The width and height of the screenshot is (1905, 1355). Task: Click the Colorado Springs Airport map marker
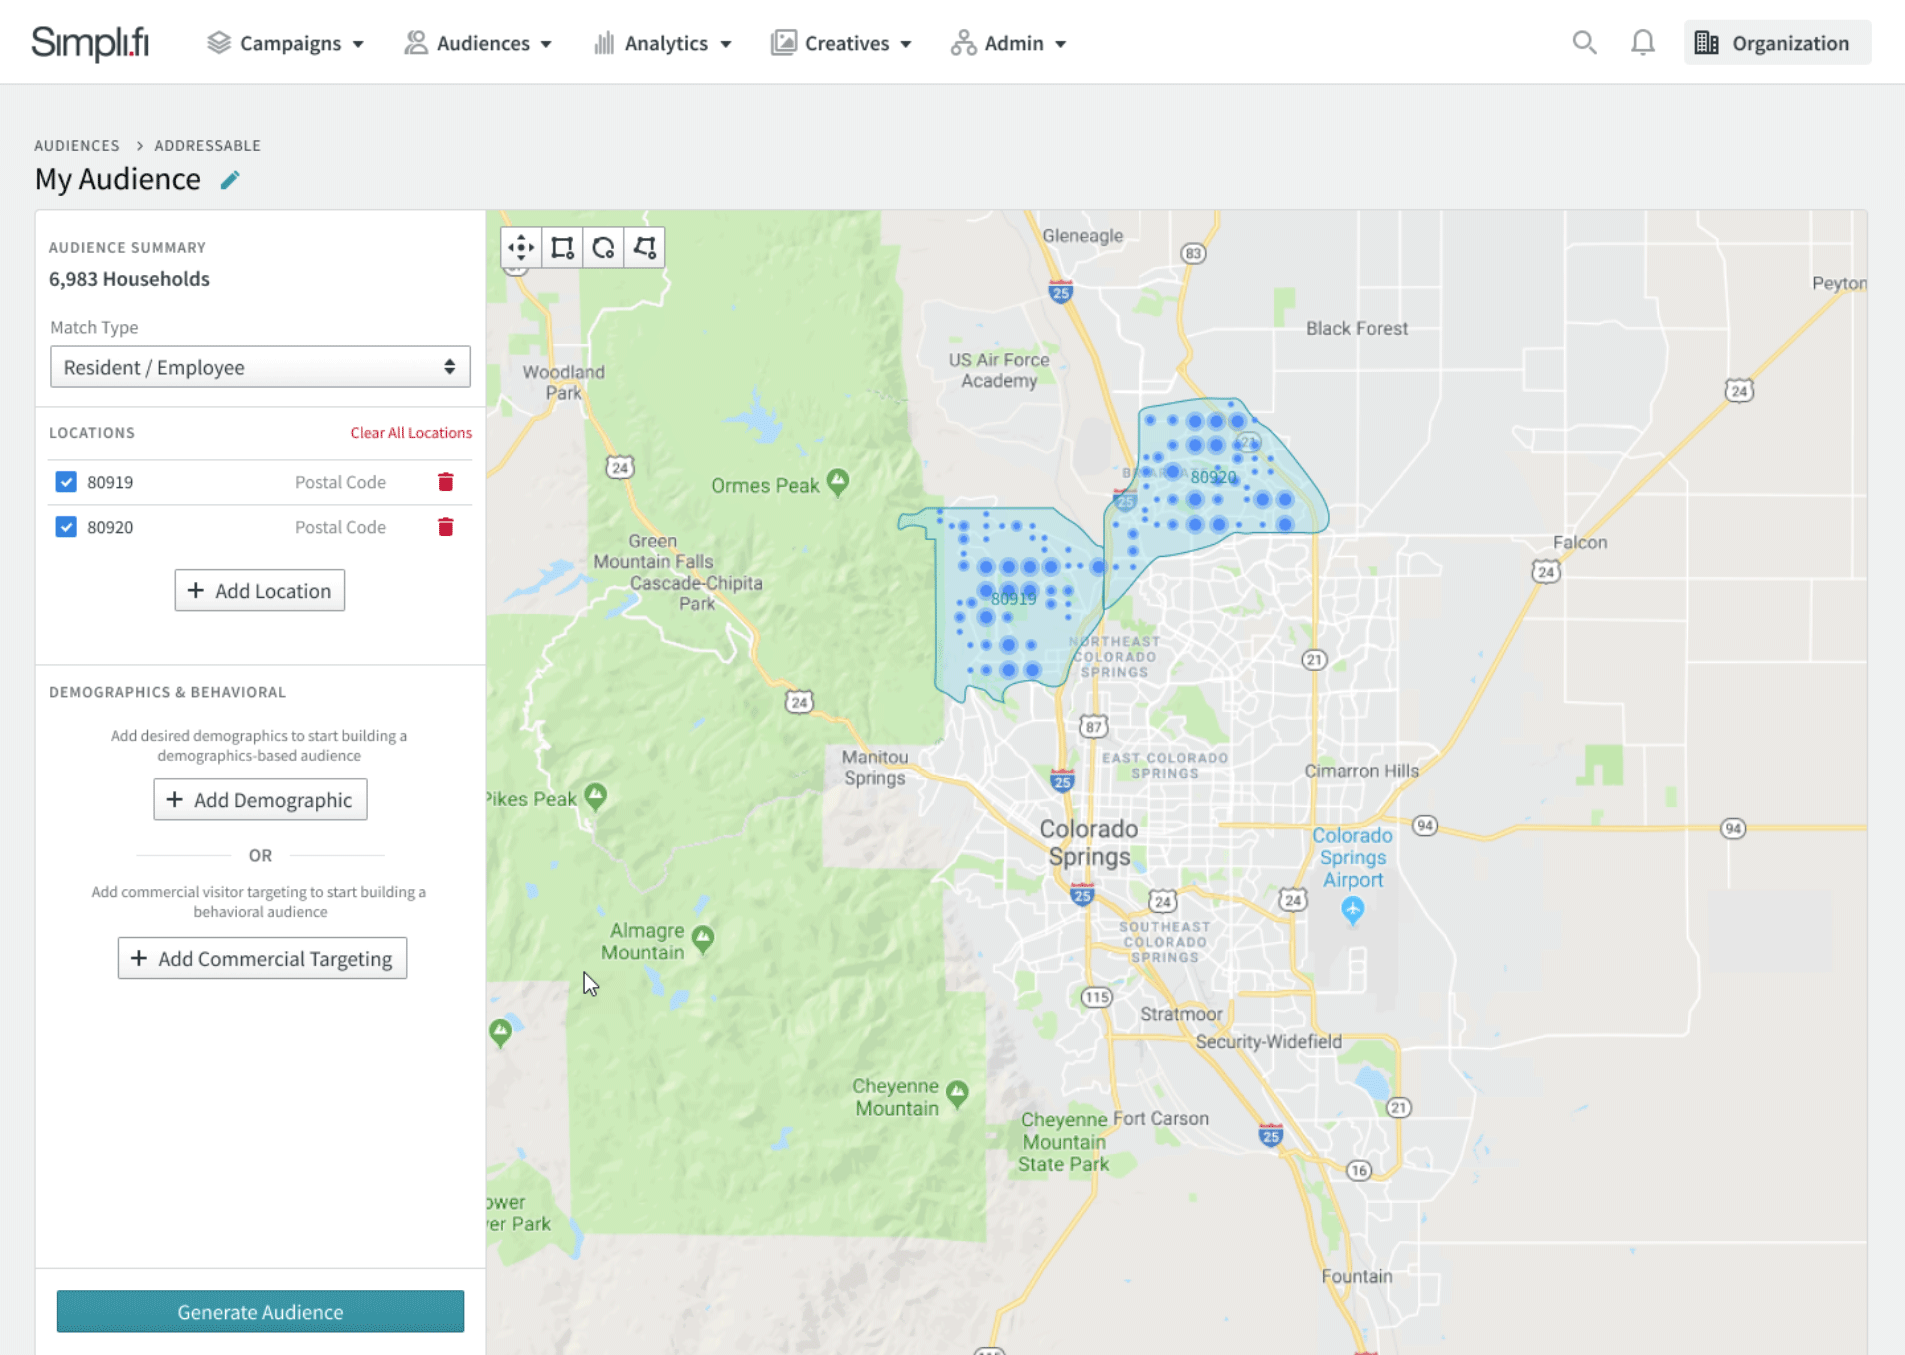tap(1352, 909)
